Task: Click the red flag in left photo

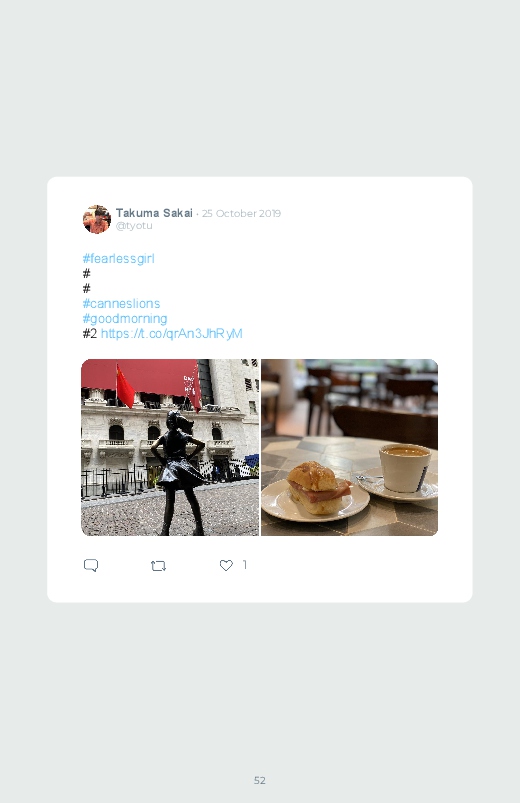Action: point(124,386)
